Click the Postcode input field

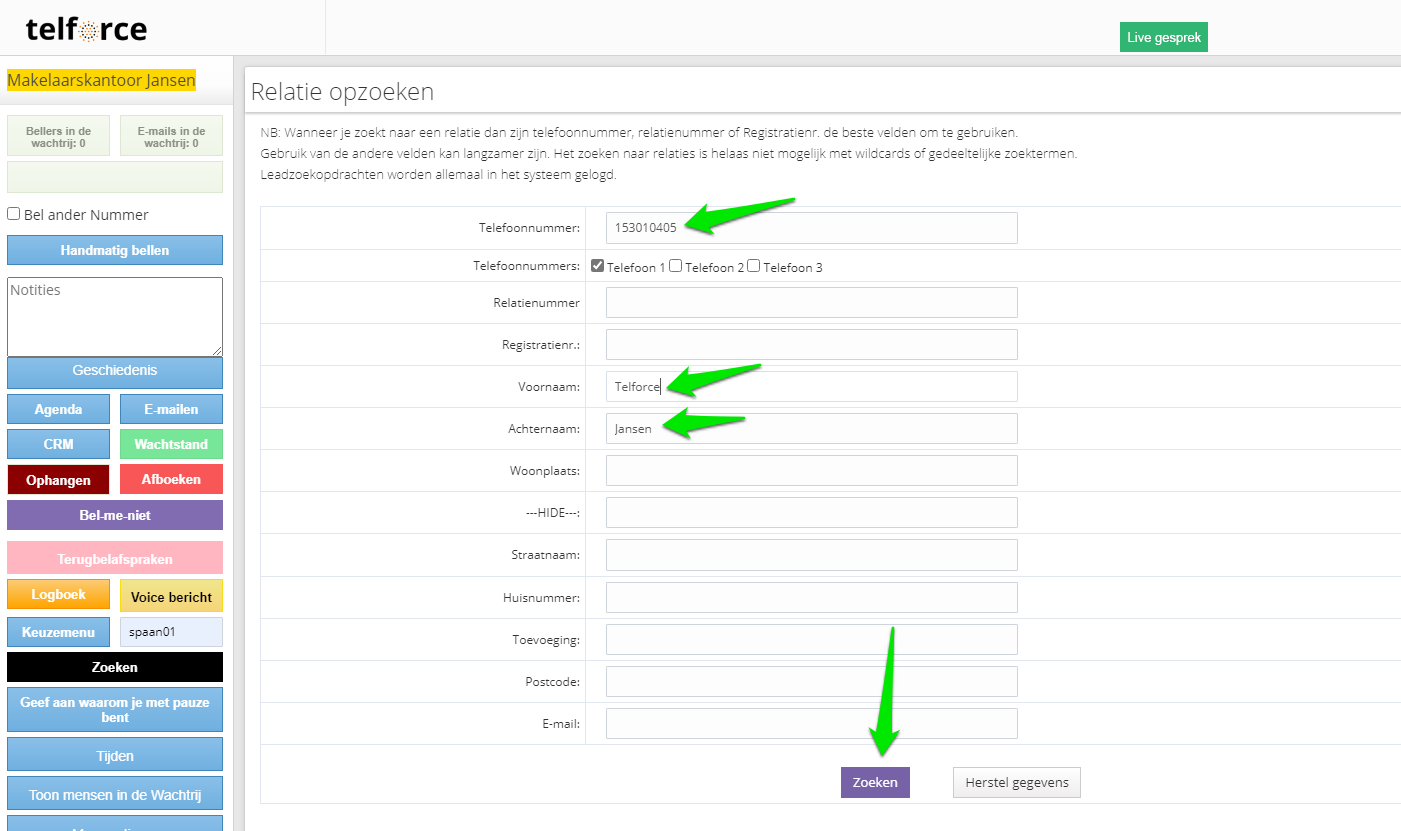[x=811, y=682]
